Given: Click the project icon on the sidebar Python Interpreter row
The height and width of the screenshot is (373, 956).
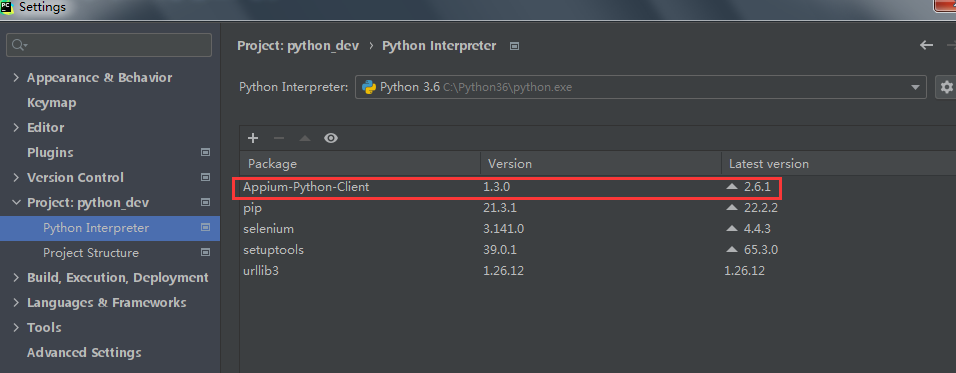Looking at the screenshot, I should coord(205,227).
